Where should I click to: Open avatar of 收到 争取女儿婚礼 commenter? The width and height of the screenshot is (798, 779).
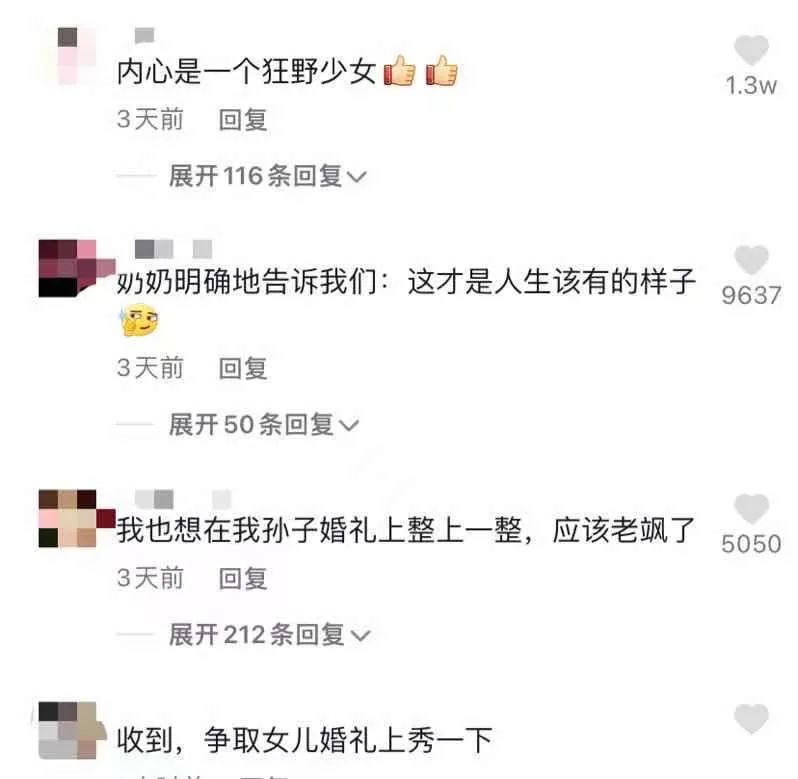pos(70,730)
